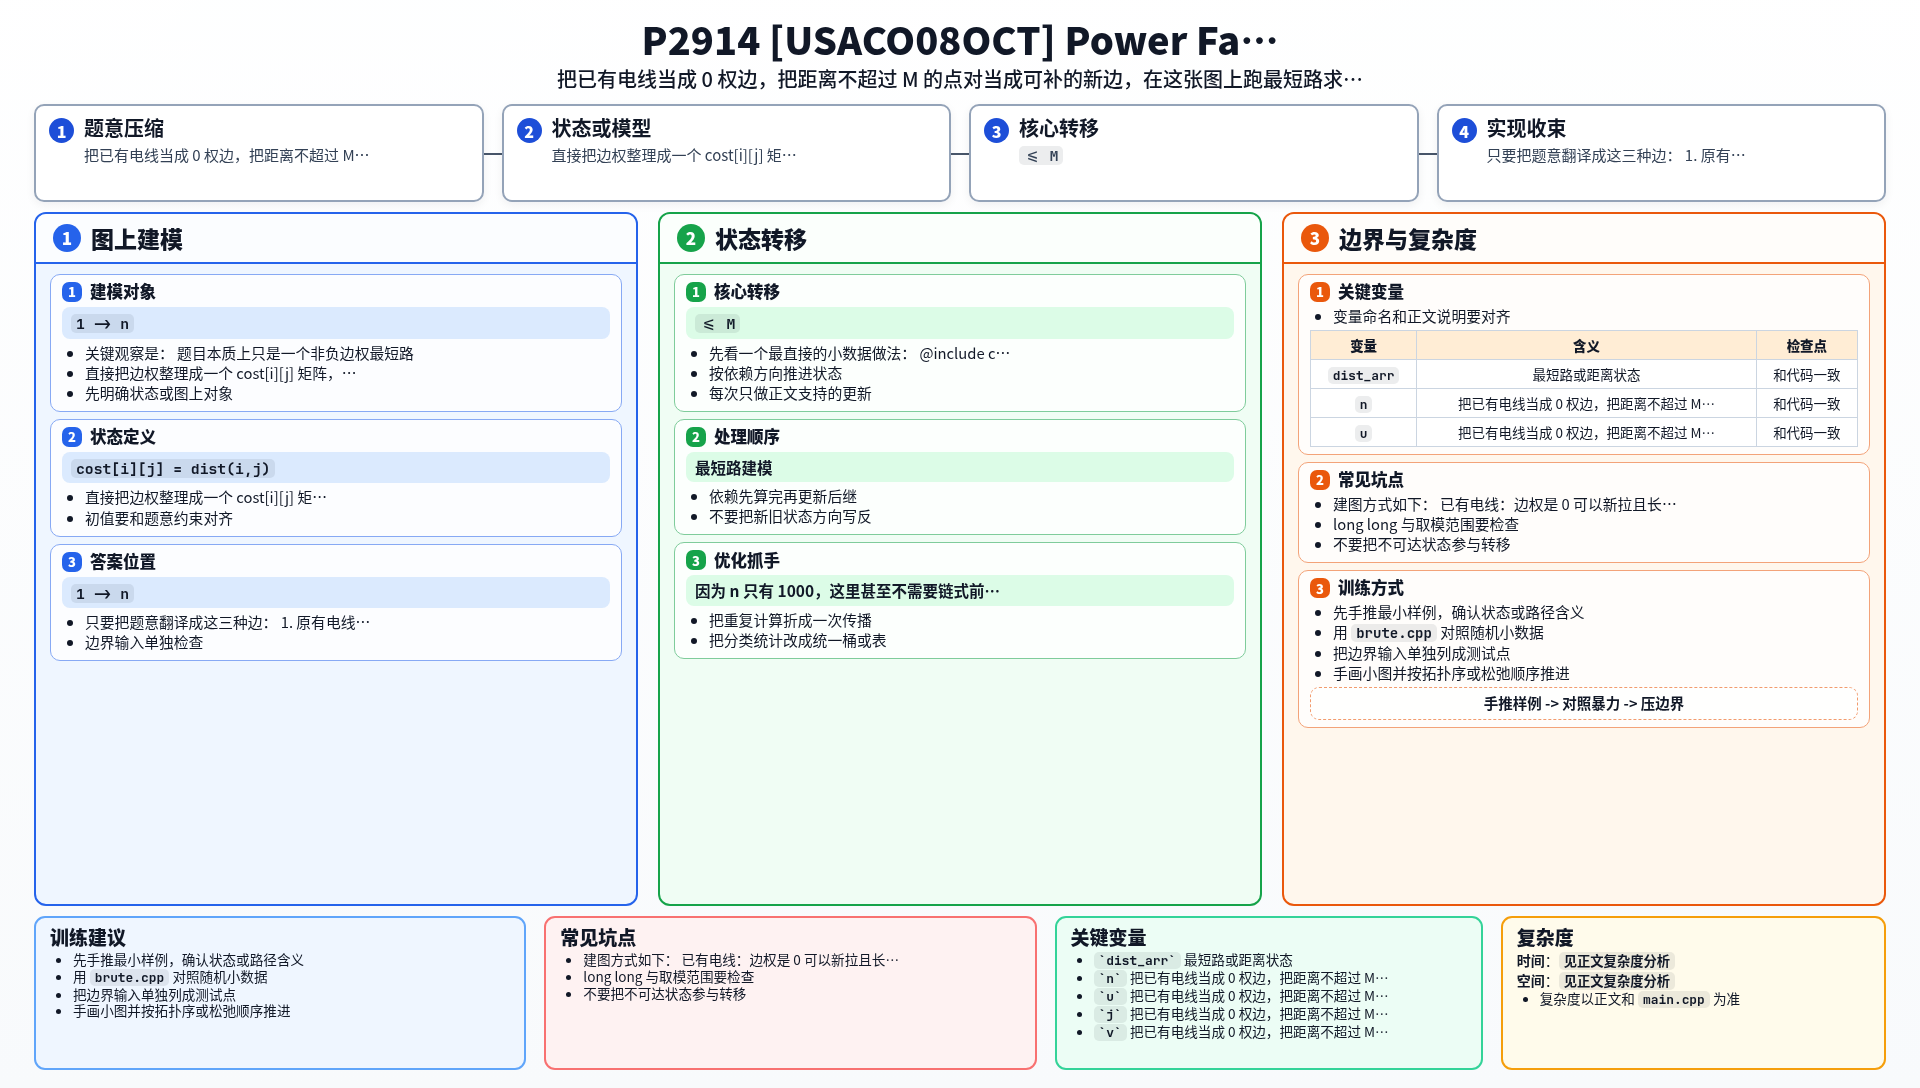The height and width of the screenshot is (1088, 1920).
Task: Click the brute.cpp chip in the 训练建议 card
Action: click(129, 978)
